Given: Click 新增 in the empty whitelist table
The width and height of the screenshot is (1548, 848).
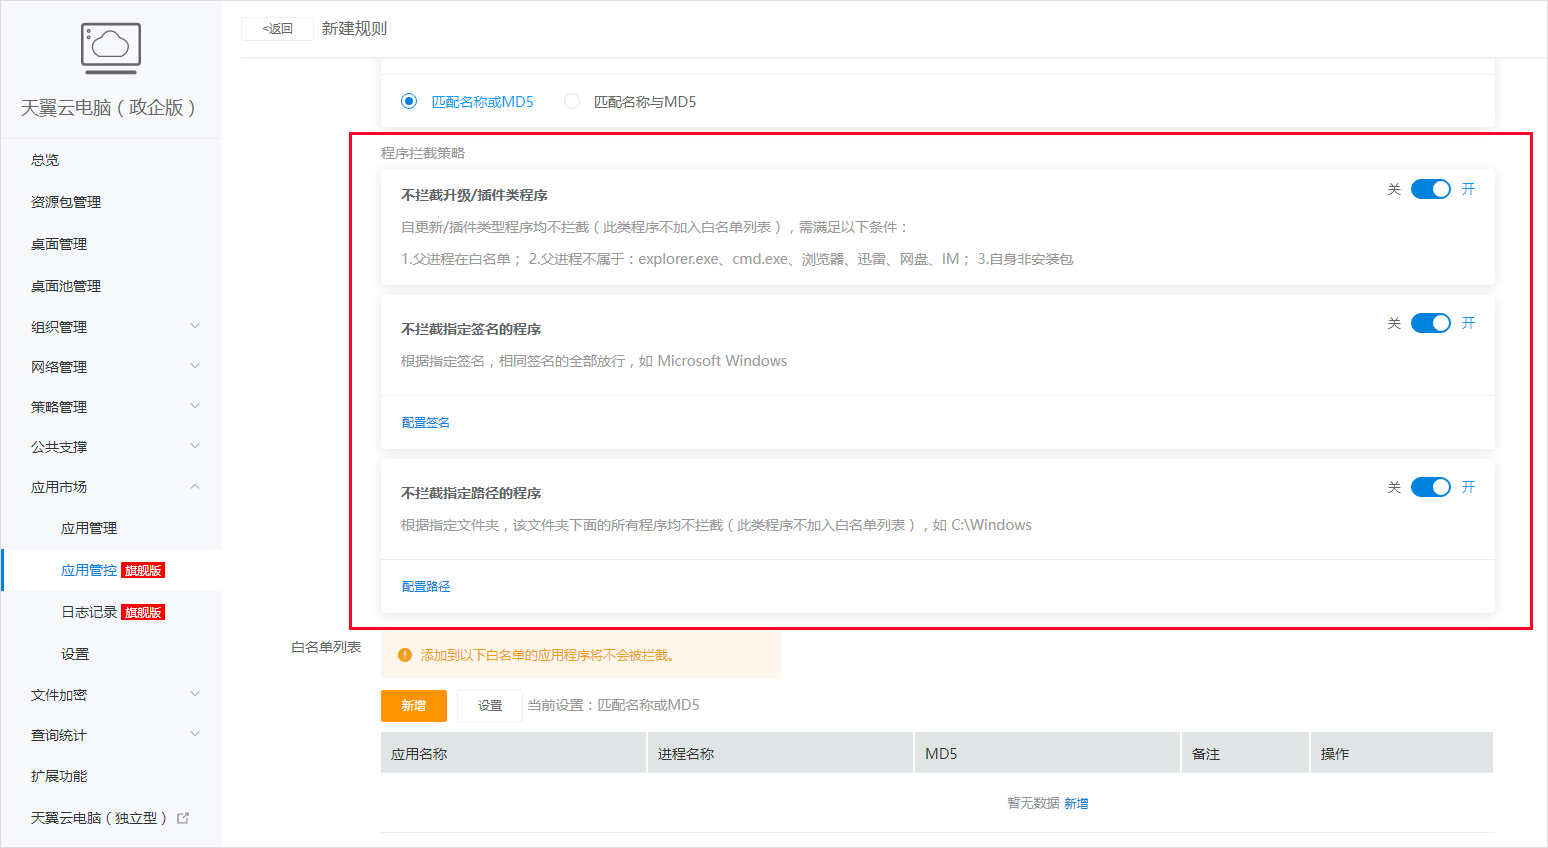Looking at the screenshot, I should coord(1077,802).
